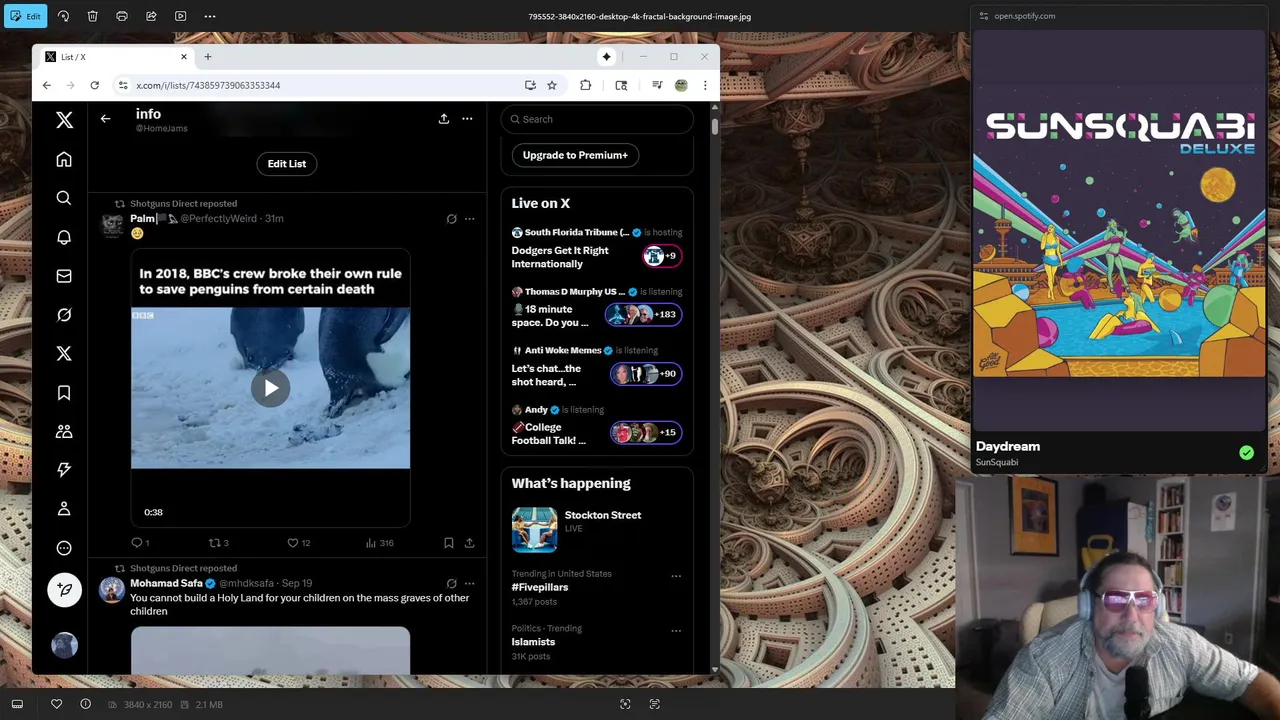Open the info list more options

467,119
